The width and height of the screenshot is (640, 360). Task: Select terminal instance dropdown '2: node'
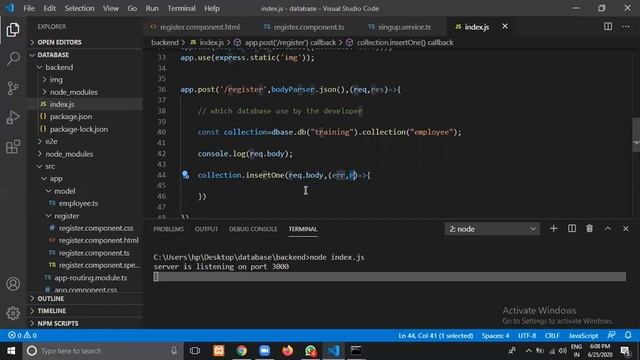pos(492,229)
